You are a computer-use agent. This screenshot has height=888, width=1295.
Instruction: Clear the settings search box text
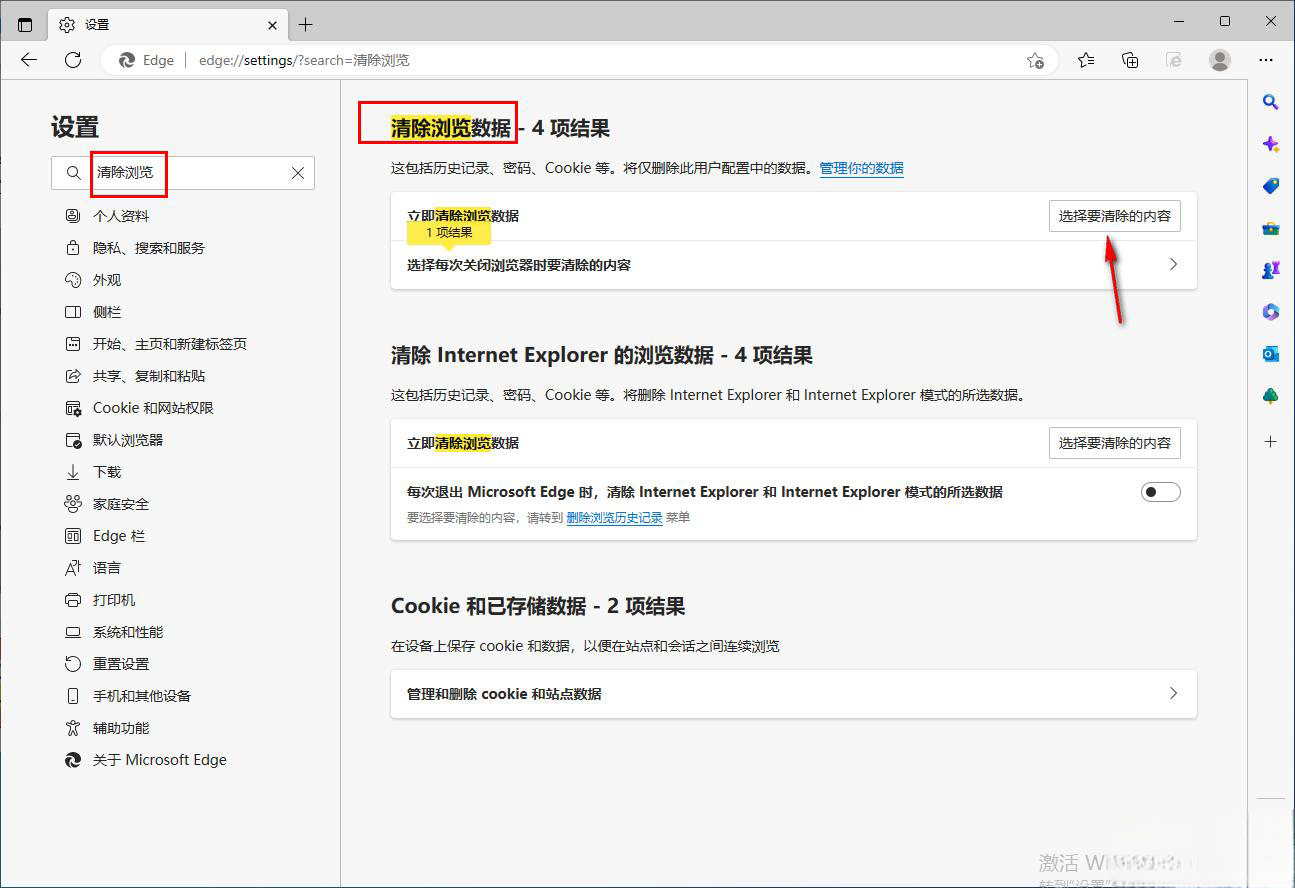(x=298, y=173)
